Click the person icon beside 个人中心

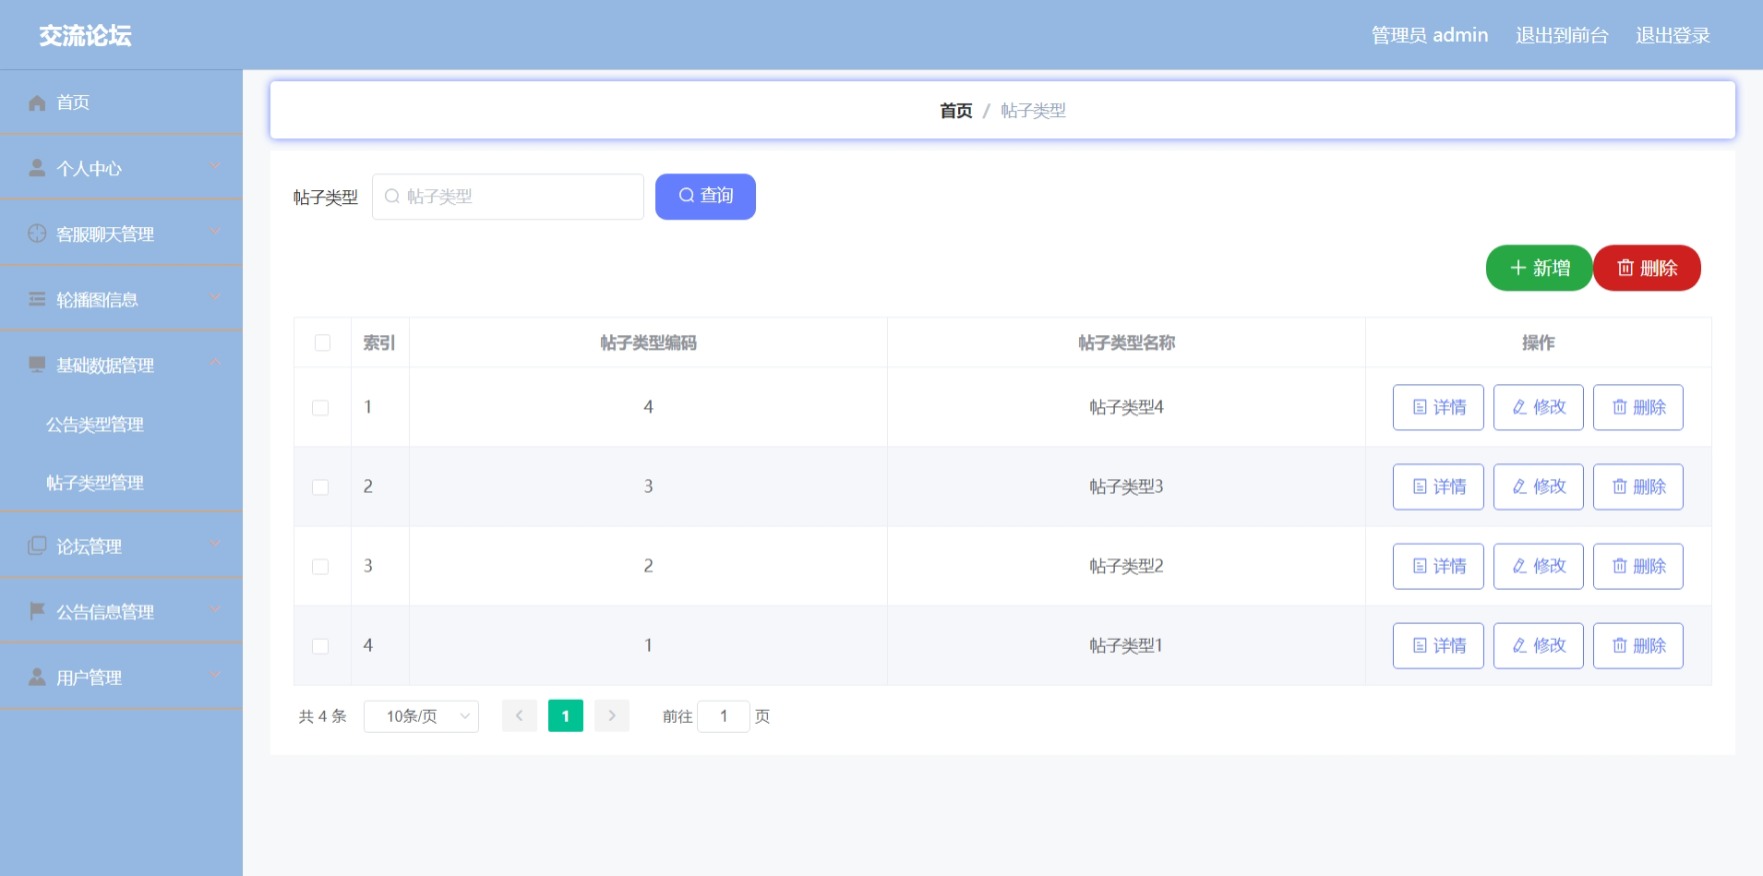click(x=37, y=168)
